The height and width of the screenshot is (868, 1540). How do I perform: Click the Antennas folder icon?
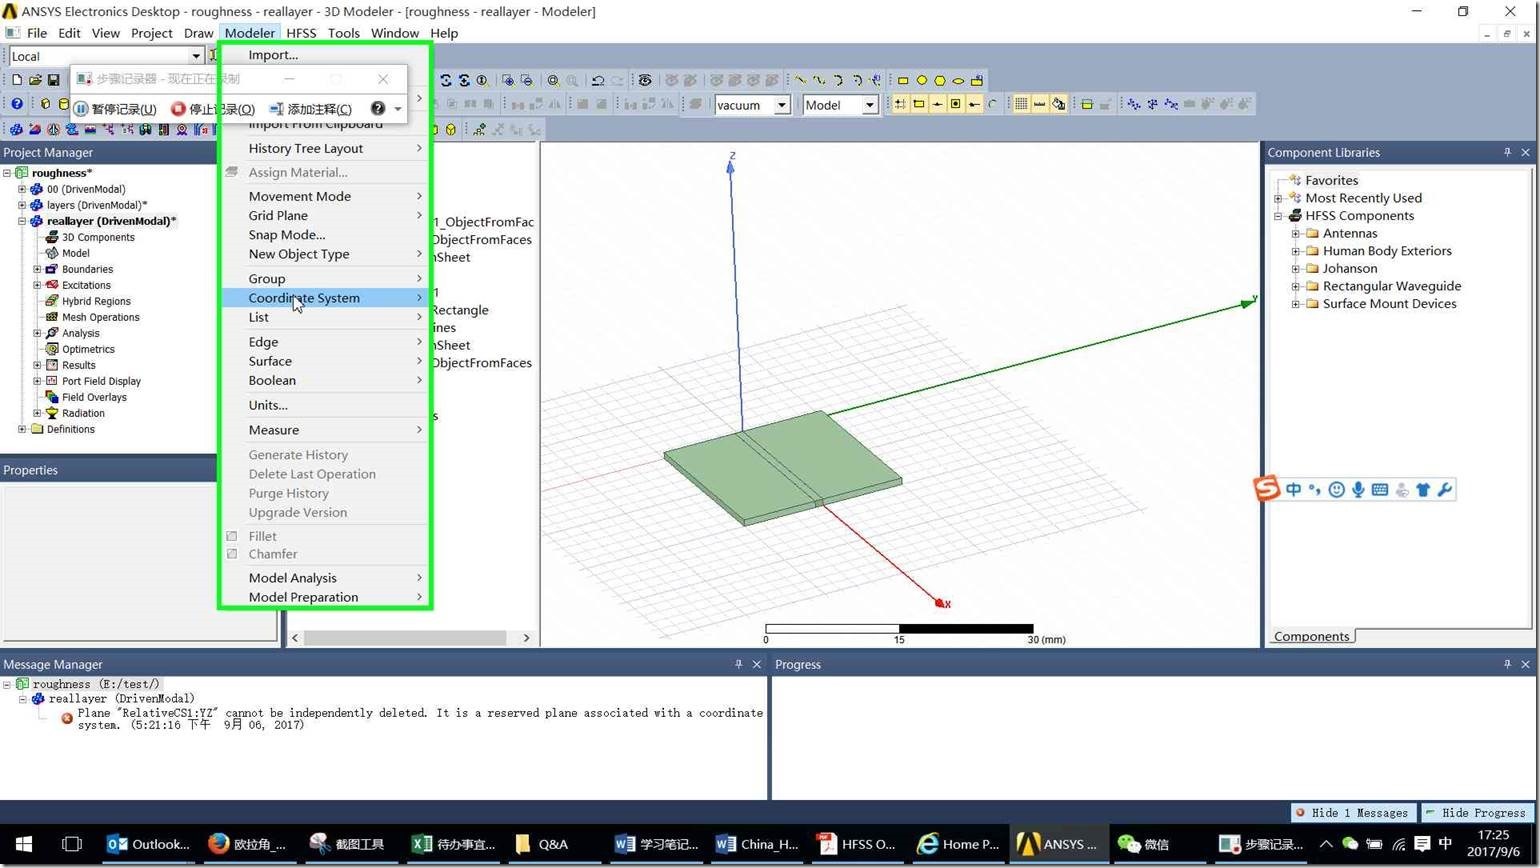click(1313, 233)
